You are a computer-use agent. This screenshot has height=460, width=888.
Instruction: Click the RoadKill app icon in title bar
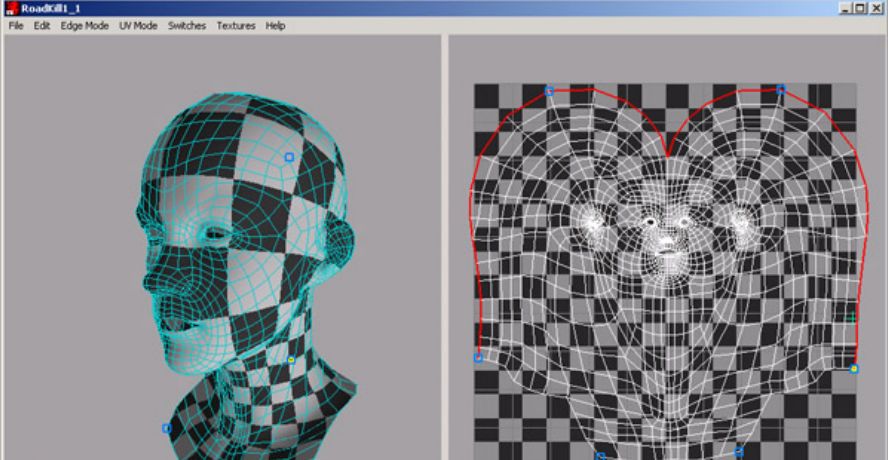(x=11, y=8)
